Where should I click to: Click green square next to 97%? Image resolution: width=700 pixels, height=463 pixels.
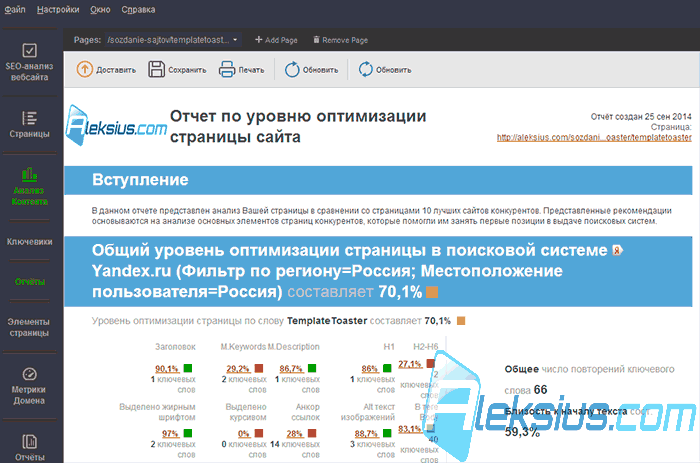coord(188,433)
